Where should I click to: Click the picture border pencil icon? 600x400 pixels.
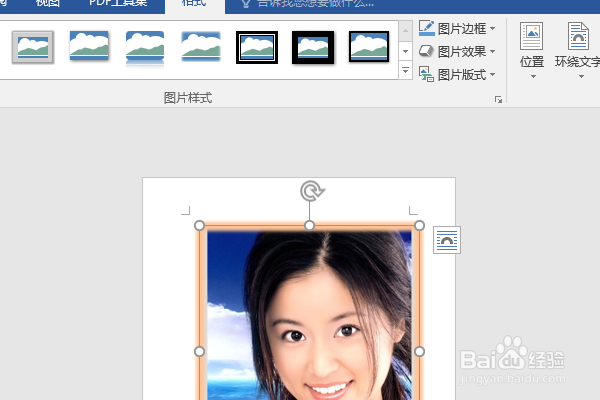point(426,28)
